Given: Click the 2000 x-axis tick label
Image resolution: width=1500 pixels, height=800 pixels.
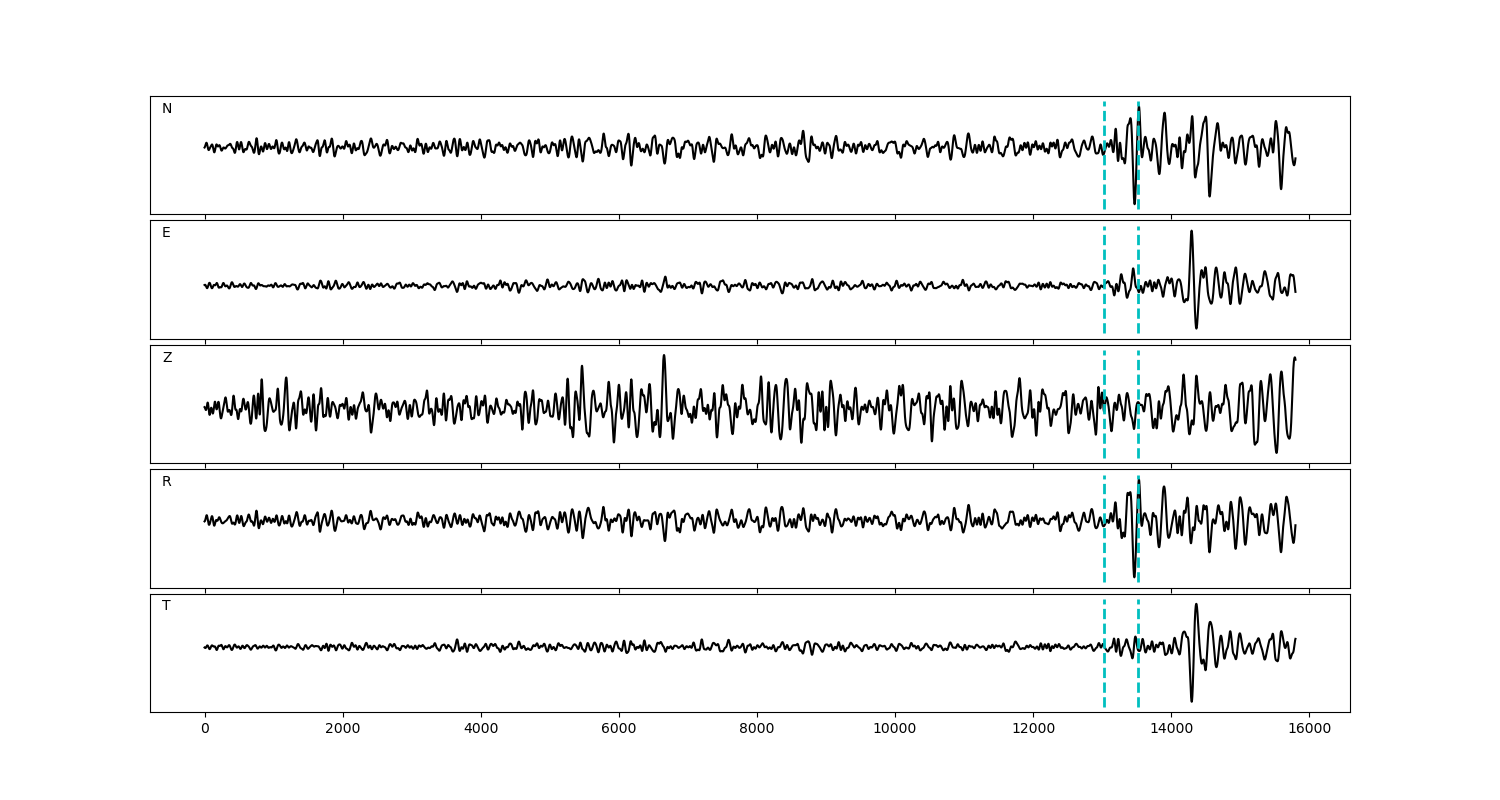Looking at the screenshot, I should 343,729.
